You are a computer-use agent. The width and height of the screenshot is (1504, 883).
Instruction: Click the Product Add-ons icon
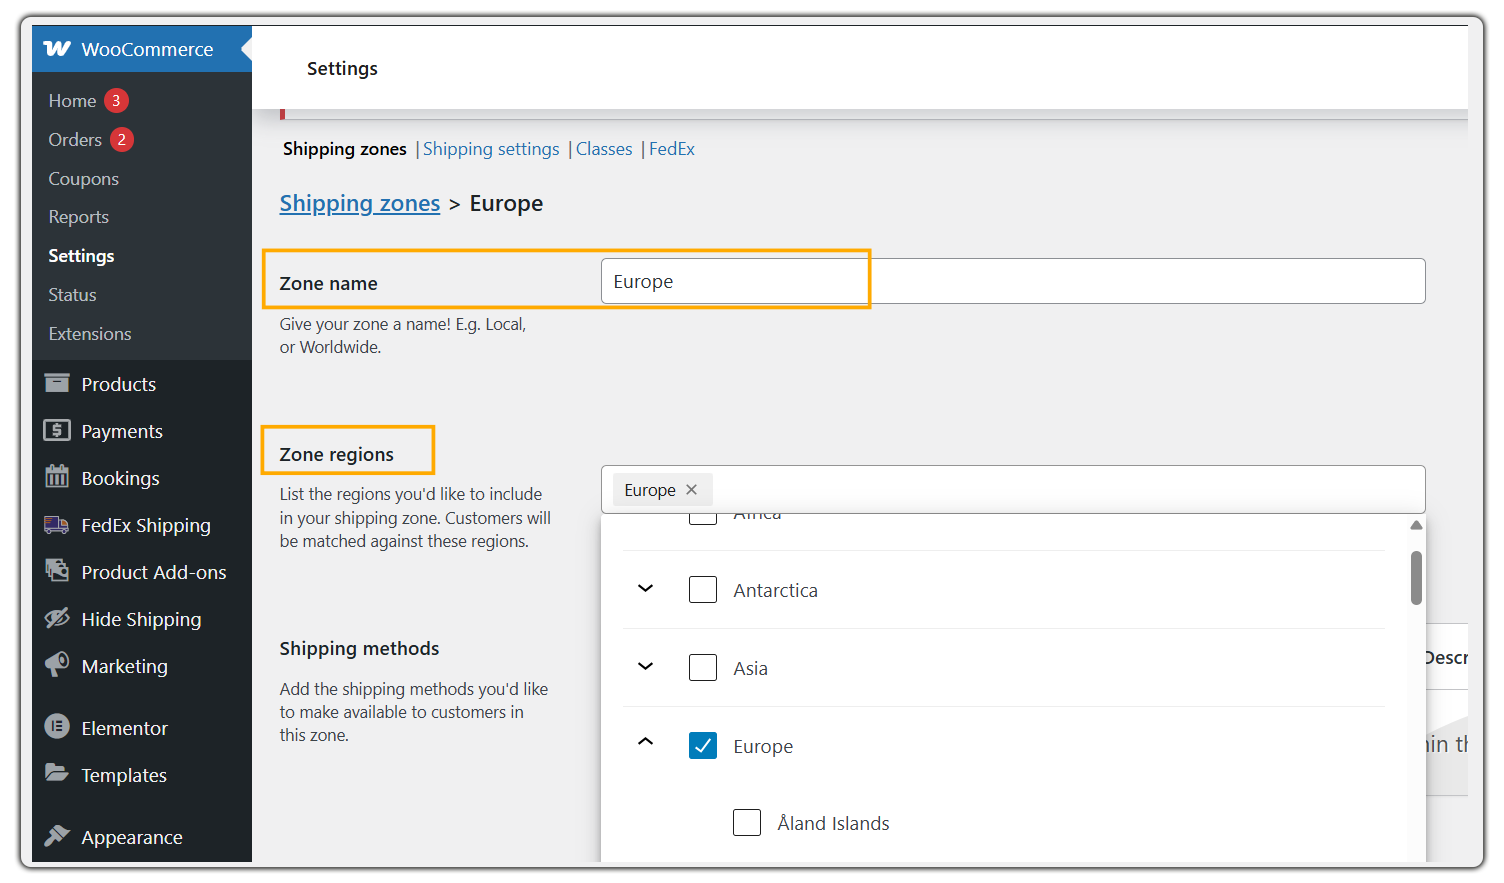pos(57,571)
